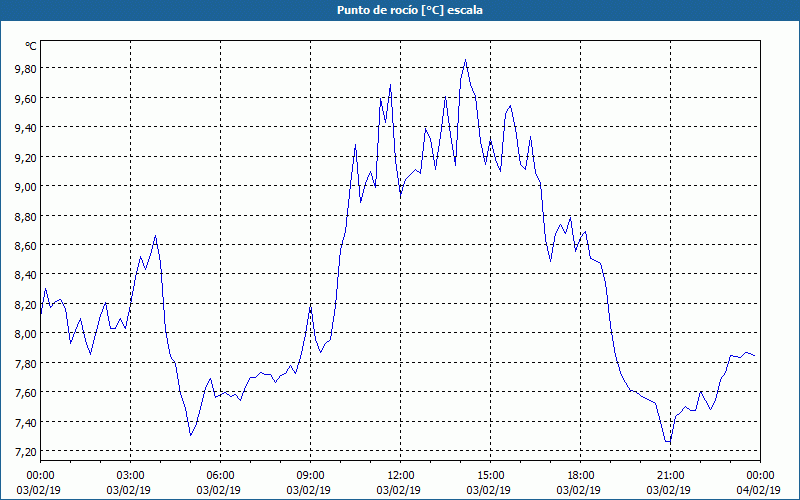Click the 9,60 y-axis value
The width and height of the screenshot is (800, 500).
pos(26,98)
